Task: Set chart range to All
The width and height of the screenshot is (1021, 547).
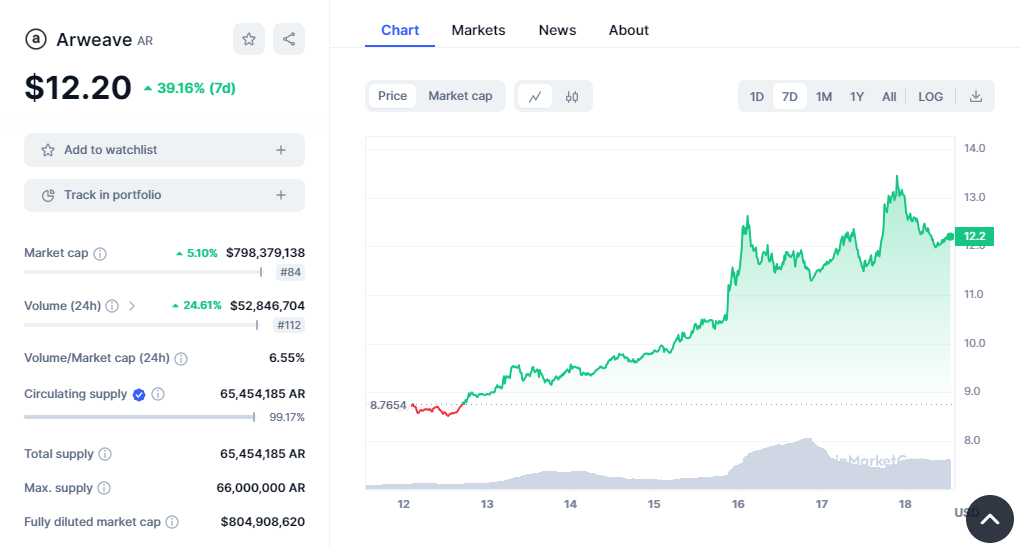Action: 889,96
